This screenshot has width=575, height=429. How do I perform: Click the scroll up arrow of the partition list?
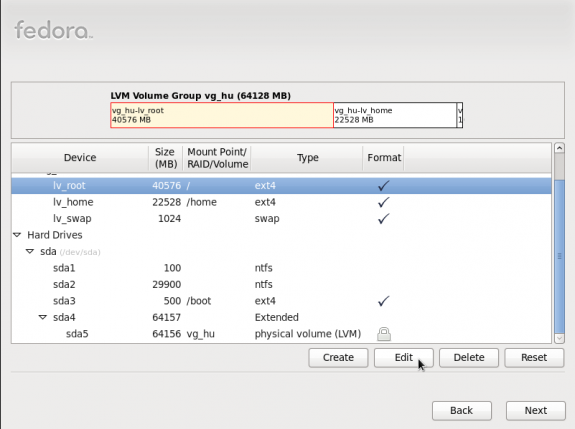click(559, 148)
